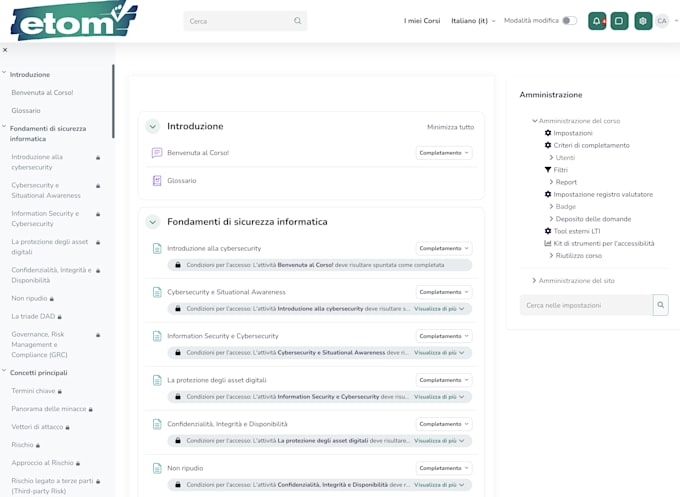Click sidebar lock next to La triade DAD
This screenshot has width=680, height=497.
coord(59,317)
